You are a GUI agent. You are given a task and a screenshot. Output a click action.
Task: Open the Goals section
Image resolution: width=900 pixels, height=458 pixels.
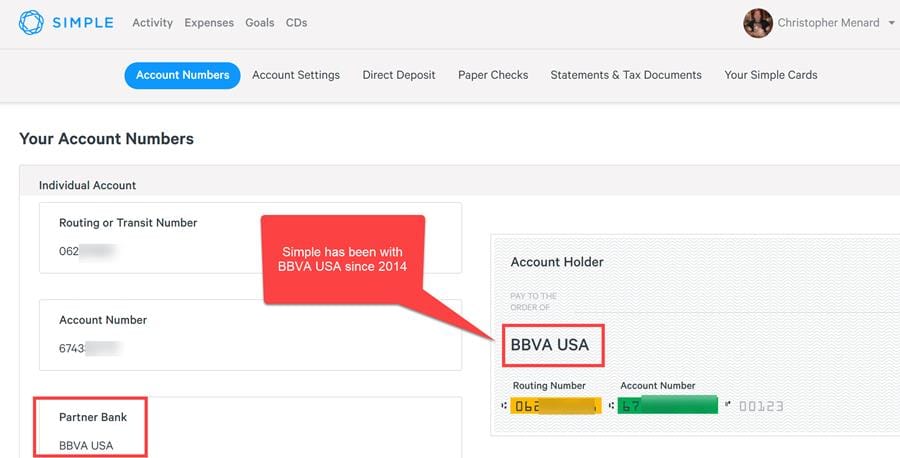click(x=259, y=23)
